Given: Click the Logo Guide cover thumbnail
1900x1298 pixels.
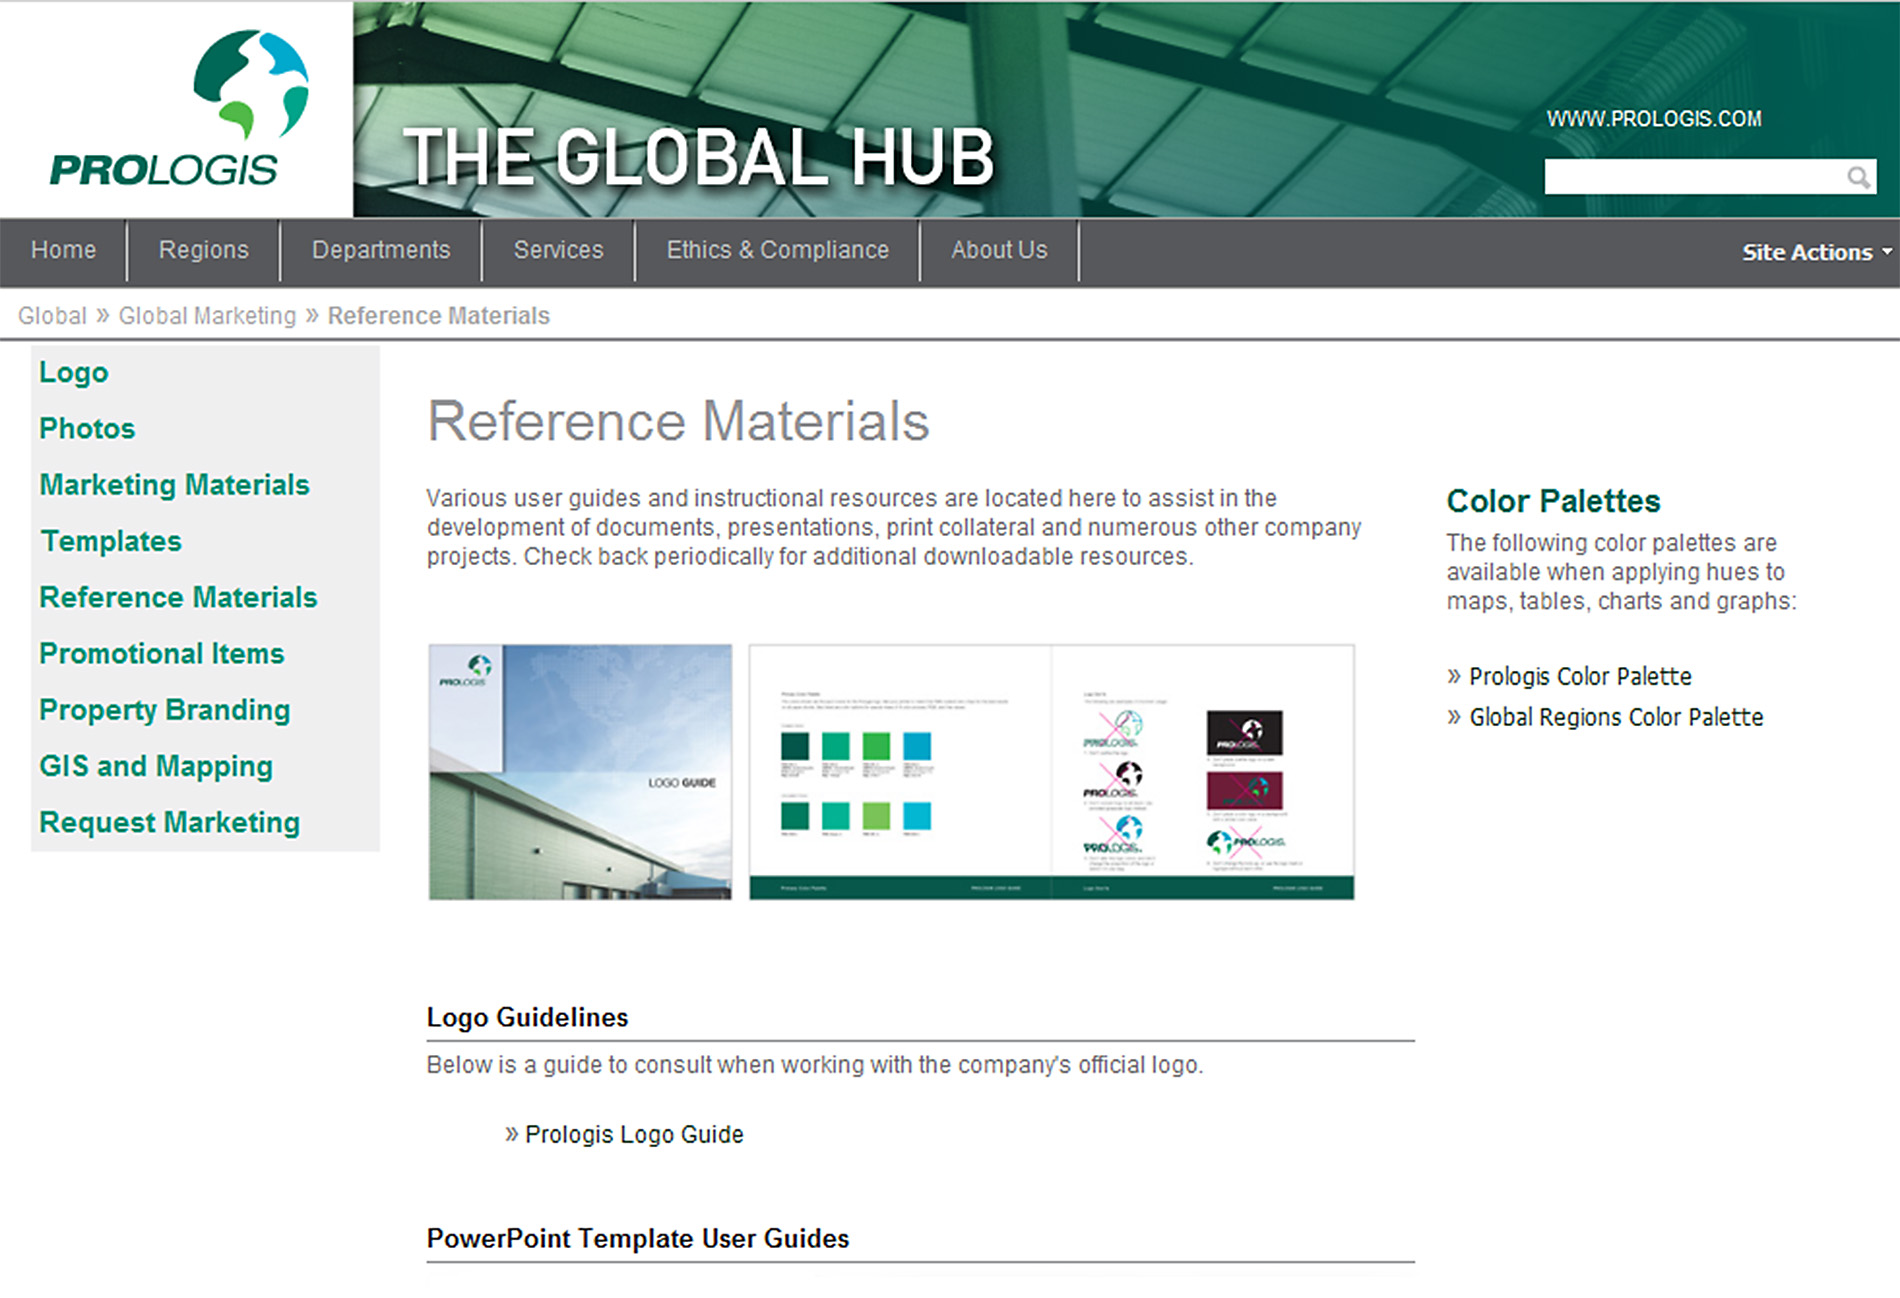Looking at the screenshot, I should point(580,772).
